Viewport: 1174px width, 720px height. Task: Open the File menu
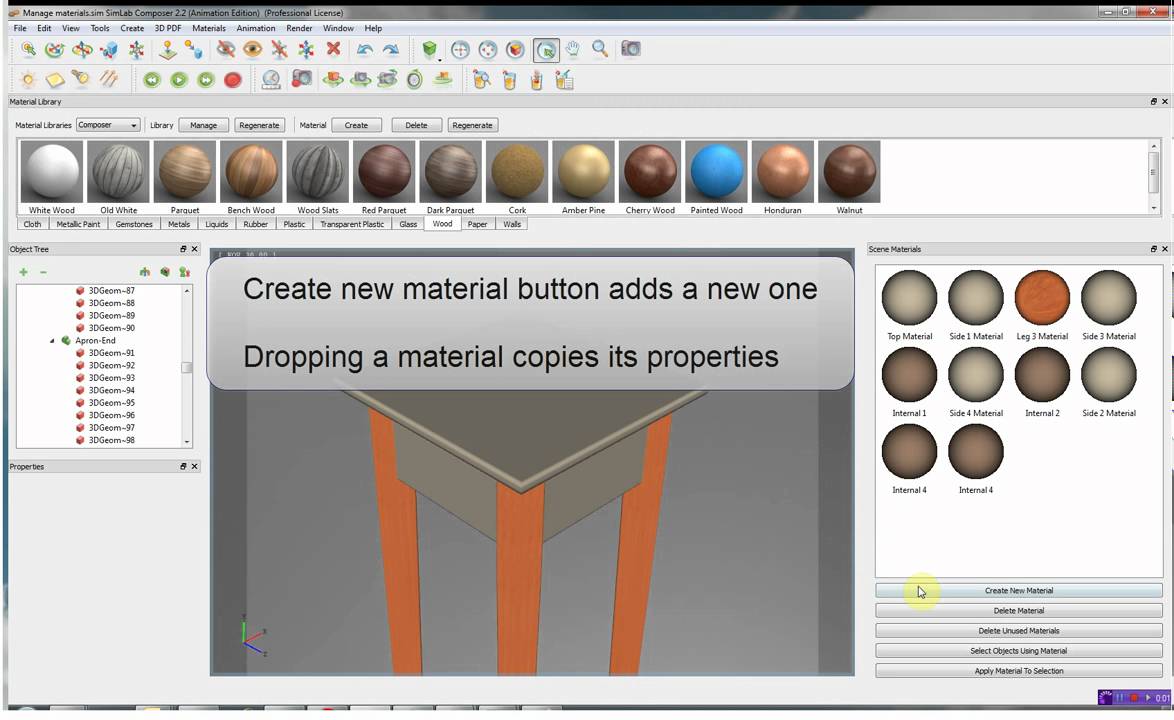click(x=20, y=28)
